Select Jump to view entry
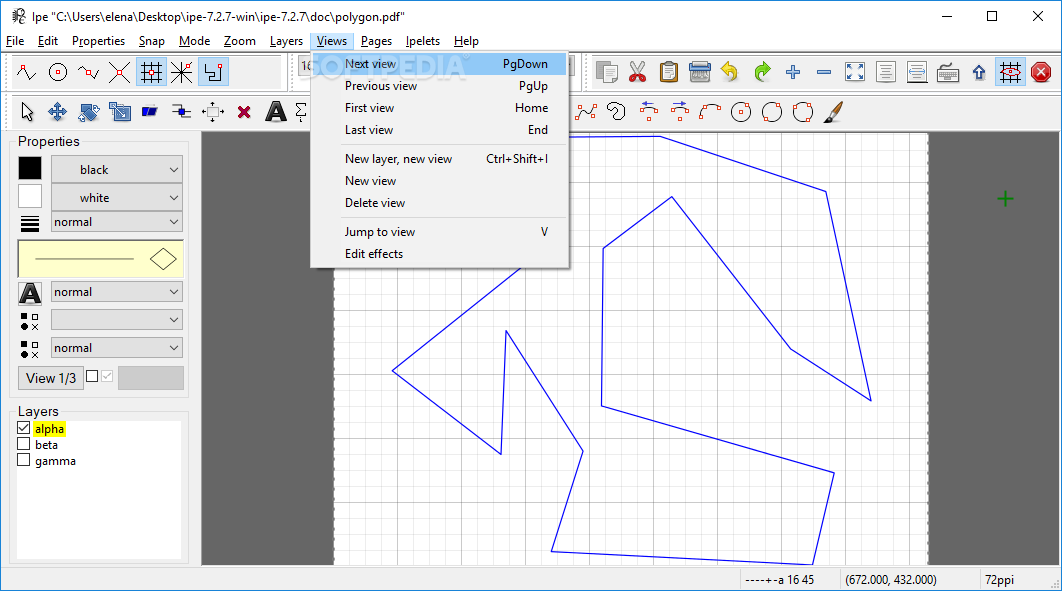 (439, 232)
